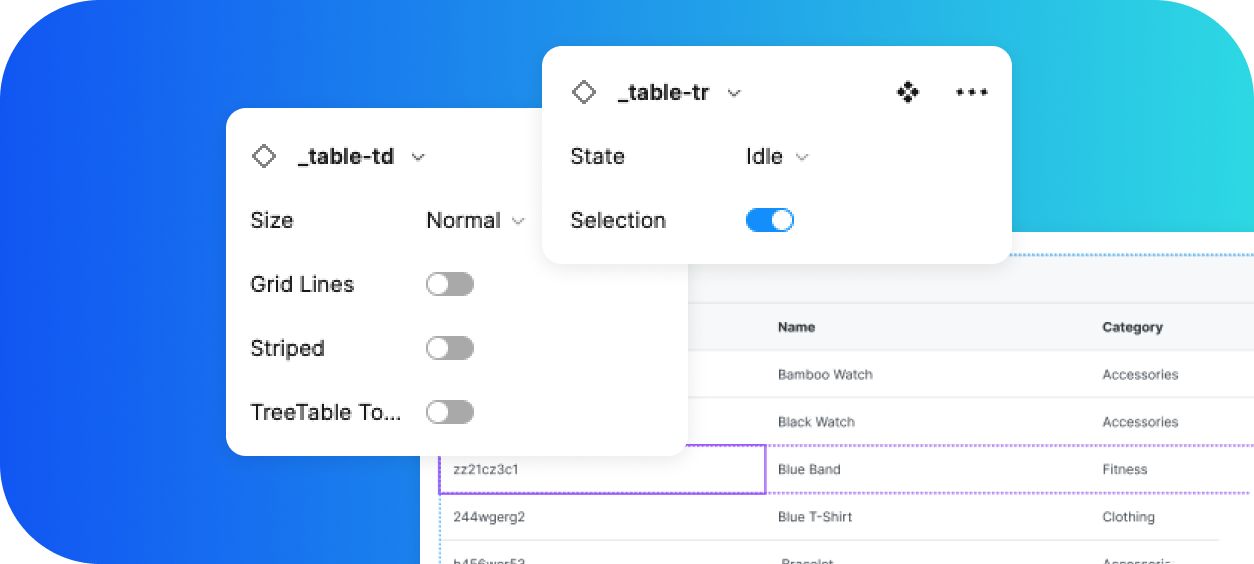Click the Size property label

click(x=272, y=221)
